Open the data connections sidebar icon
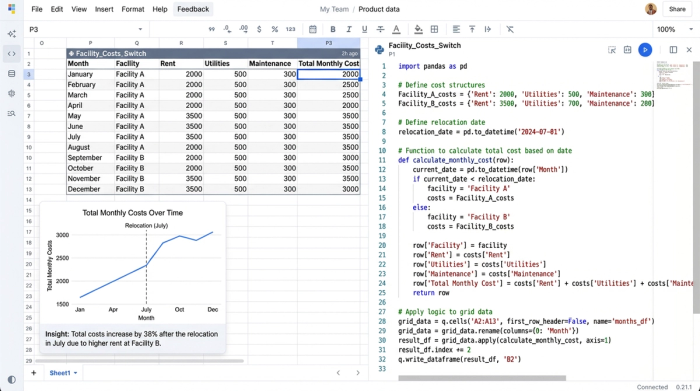This screenshot has width=700, height=391. (12, 74)
